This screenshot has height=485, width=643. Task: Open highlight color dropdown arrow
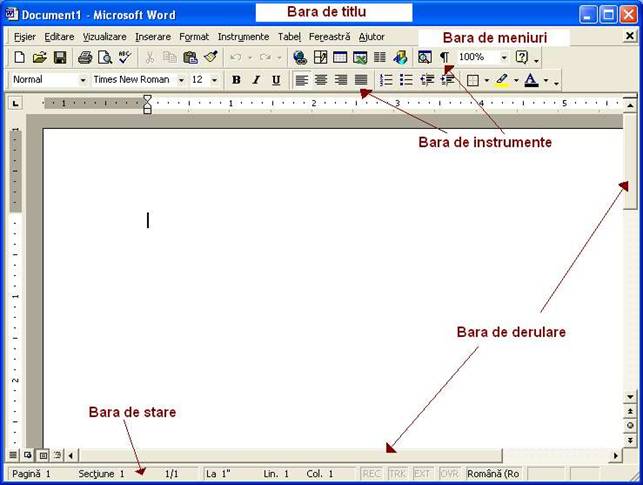click(x=516, y=80)
